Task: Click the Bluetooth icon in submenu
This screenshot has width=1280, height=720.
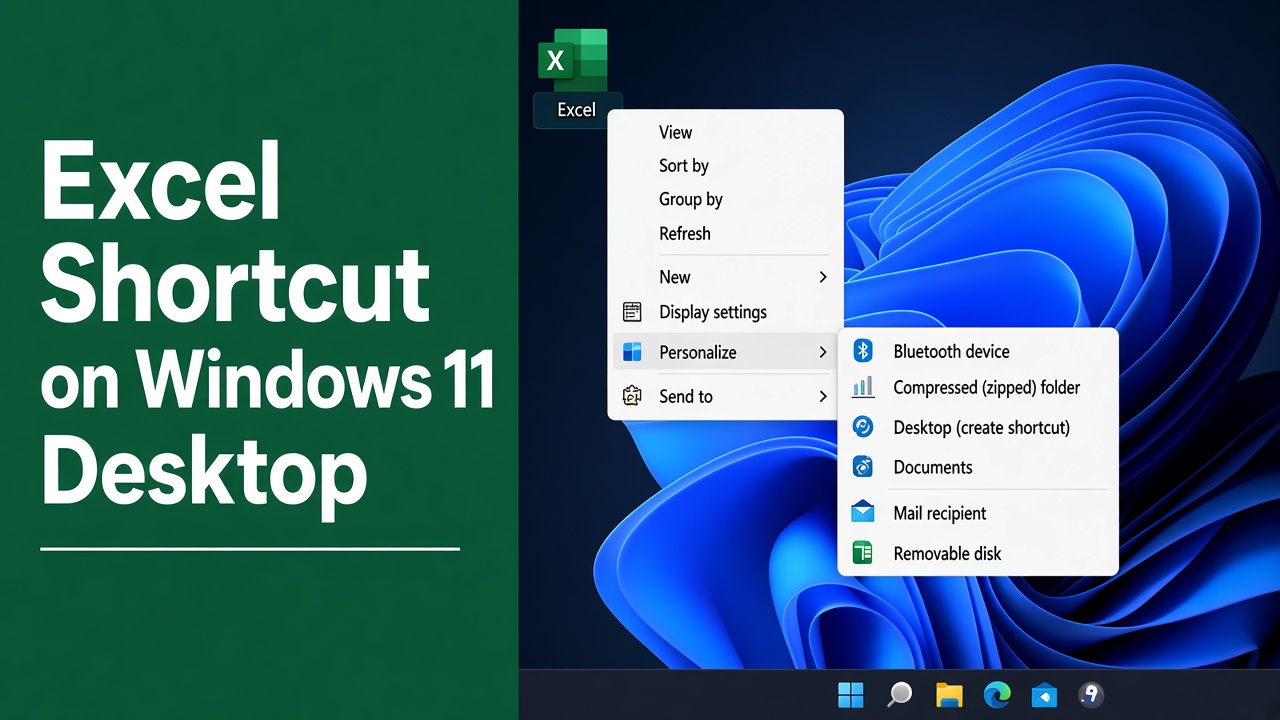Action: coord(862,351)
